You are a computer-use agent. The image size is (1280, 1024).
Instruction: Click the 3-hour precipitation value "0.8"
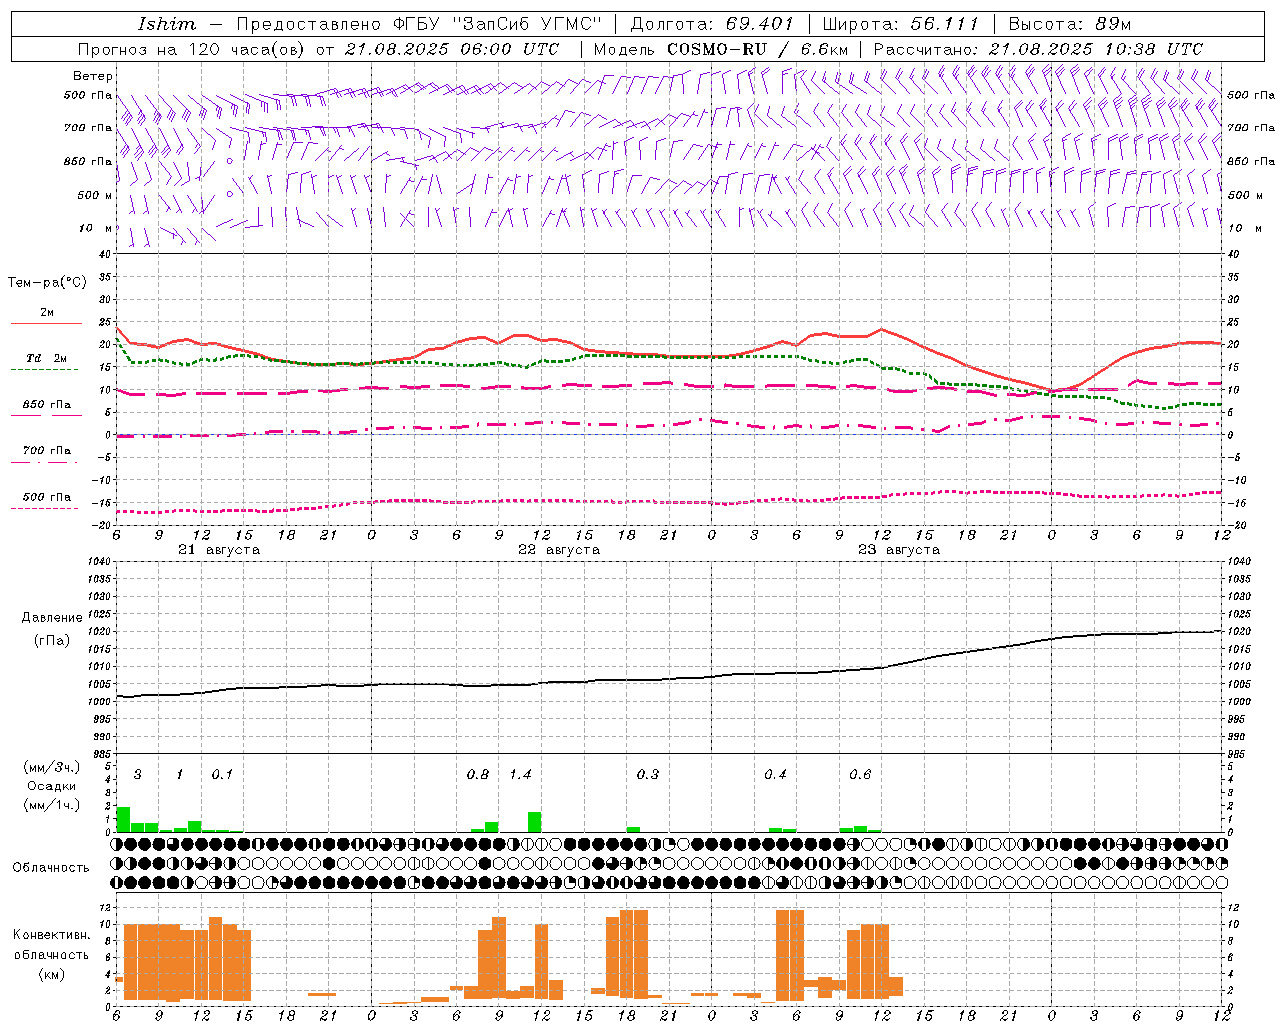[x=478, y=775]
